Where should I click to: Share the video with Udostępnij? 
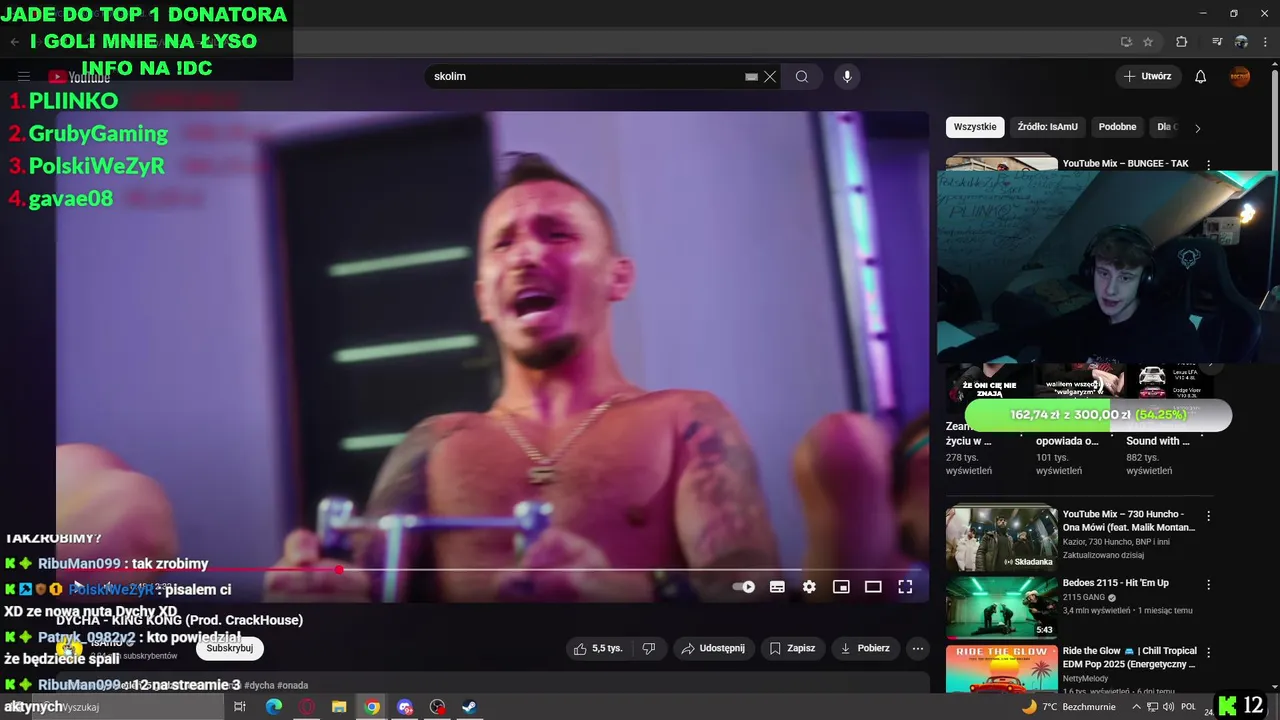click(713, 648)
